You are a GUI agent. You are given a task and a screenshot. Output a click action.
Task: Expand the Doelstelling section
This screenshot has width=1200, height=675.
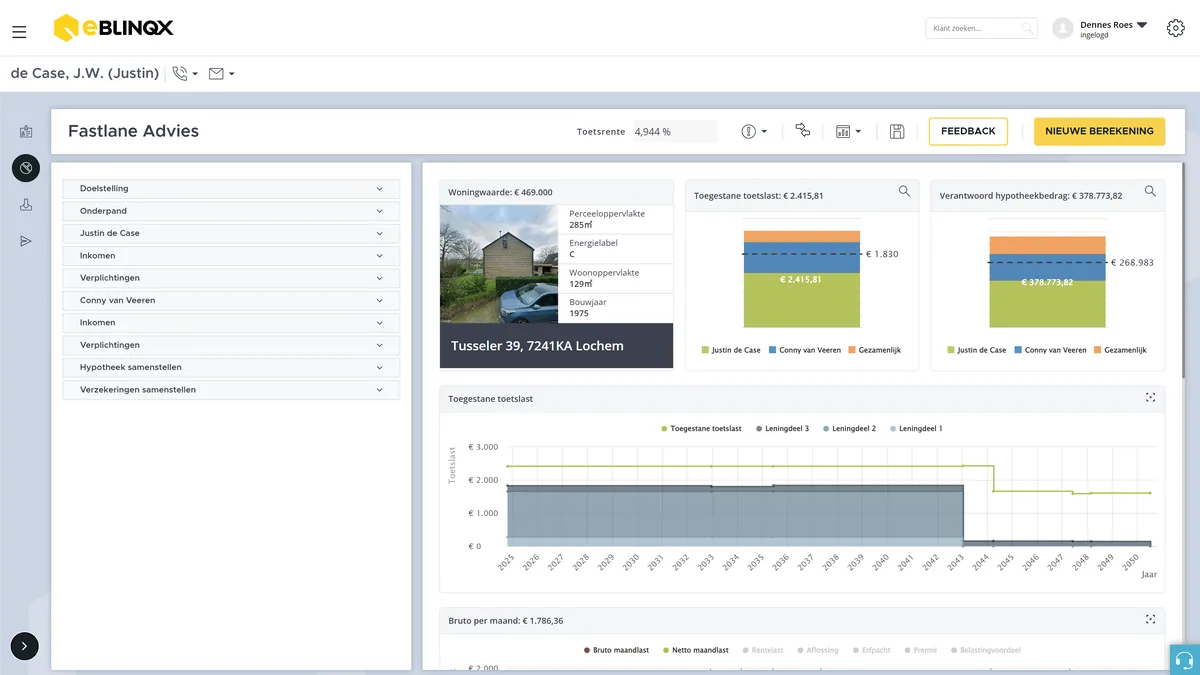tap(231, 189)
